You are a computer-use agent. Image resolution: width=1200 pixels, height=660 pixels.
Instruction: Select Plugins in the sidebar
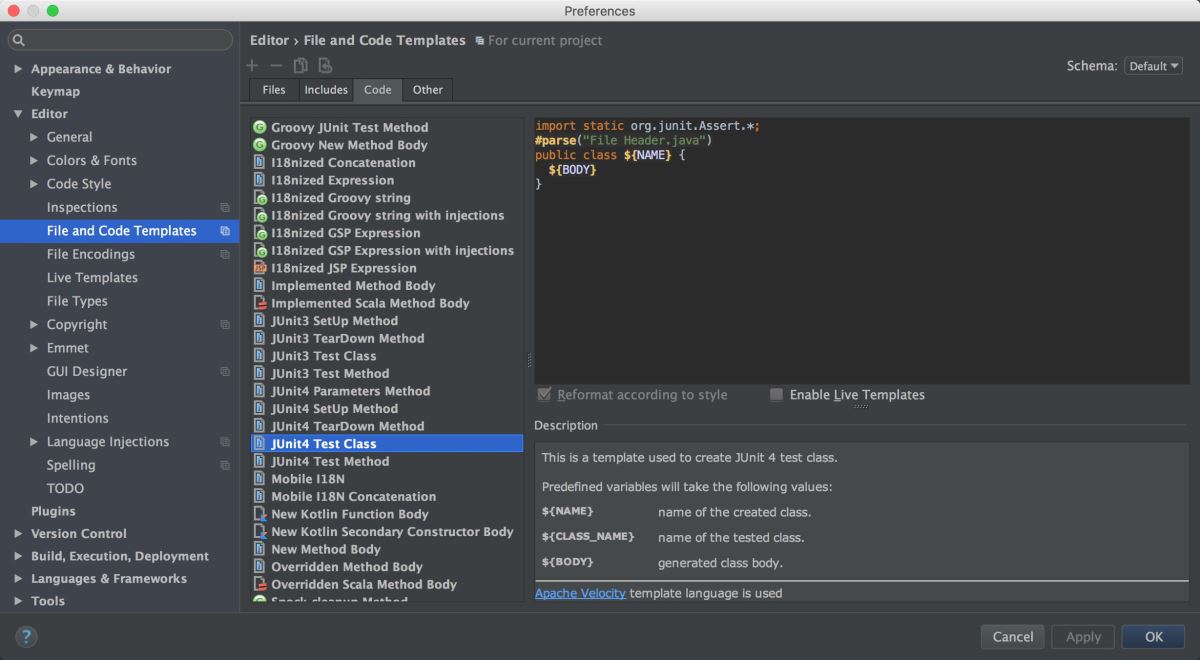[53, 511]
